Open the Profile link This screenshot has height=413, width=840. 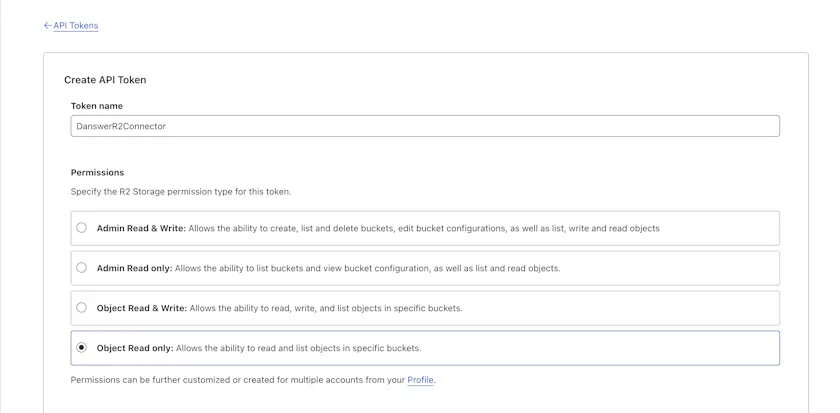[x=421, y=380]
